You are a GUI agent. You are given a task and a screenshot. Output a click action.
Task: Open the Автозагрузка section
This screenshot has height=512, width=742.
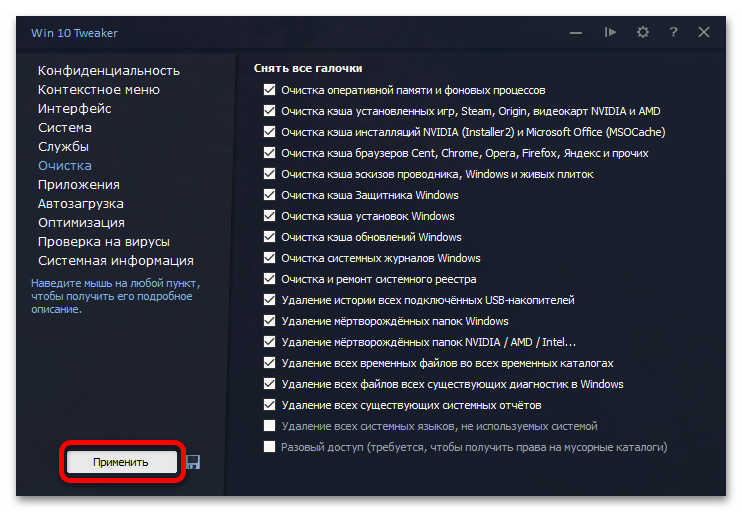tap(81, 203)
